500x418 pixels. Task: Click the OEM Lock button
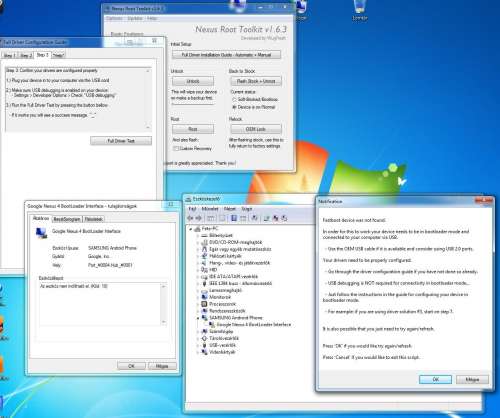coord(256,129)
